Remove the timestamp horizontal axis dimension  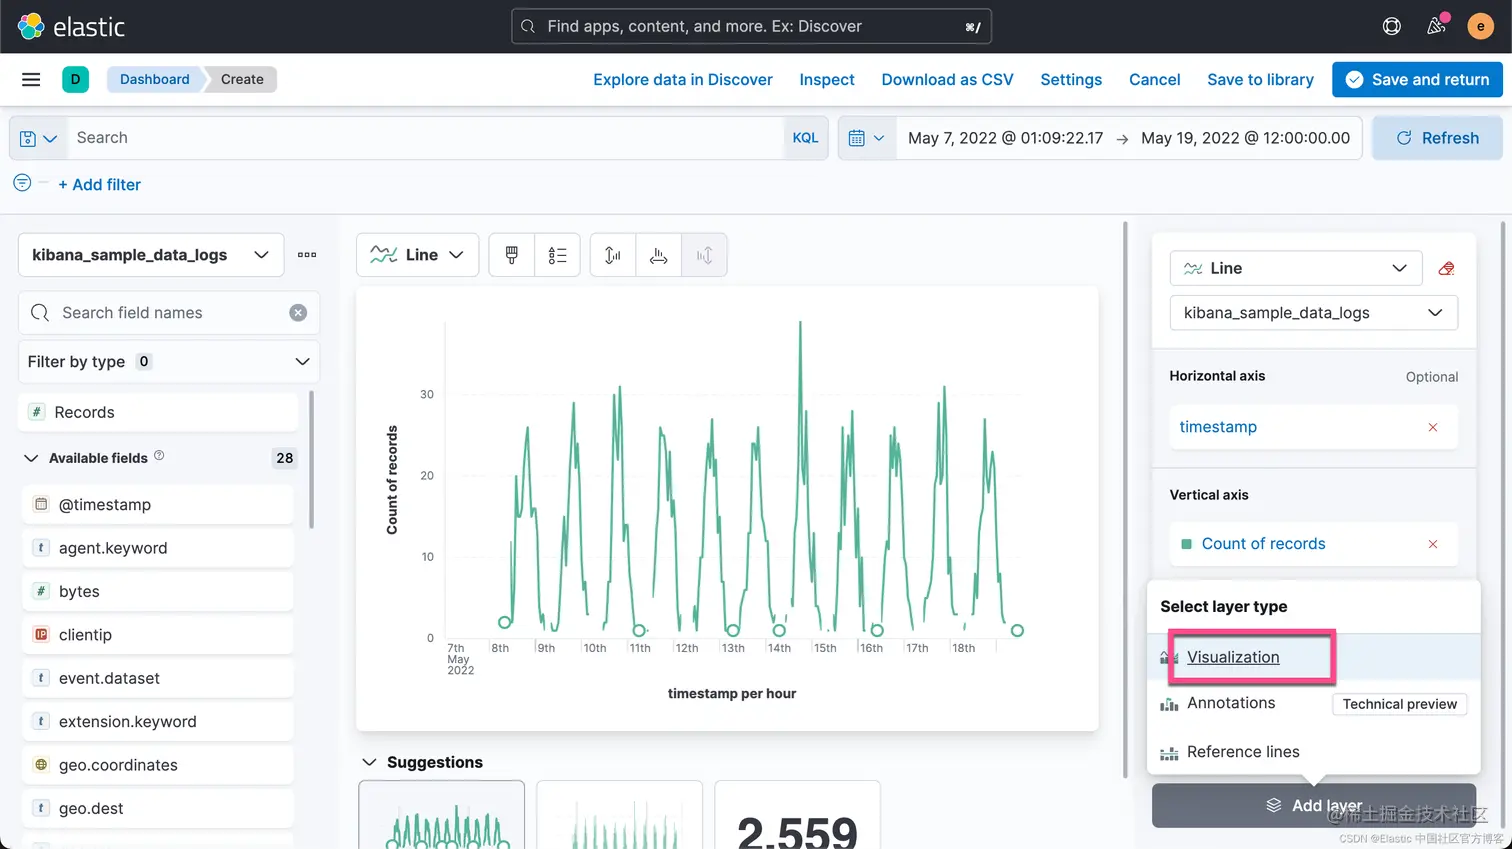[x=1433, y=427]
